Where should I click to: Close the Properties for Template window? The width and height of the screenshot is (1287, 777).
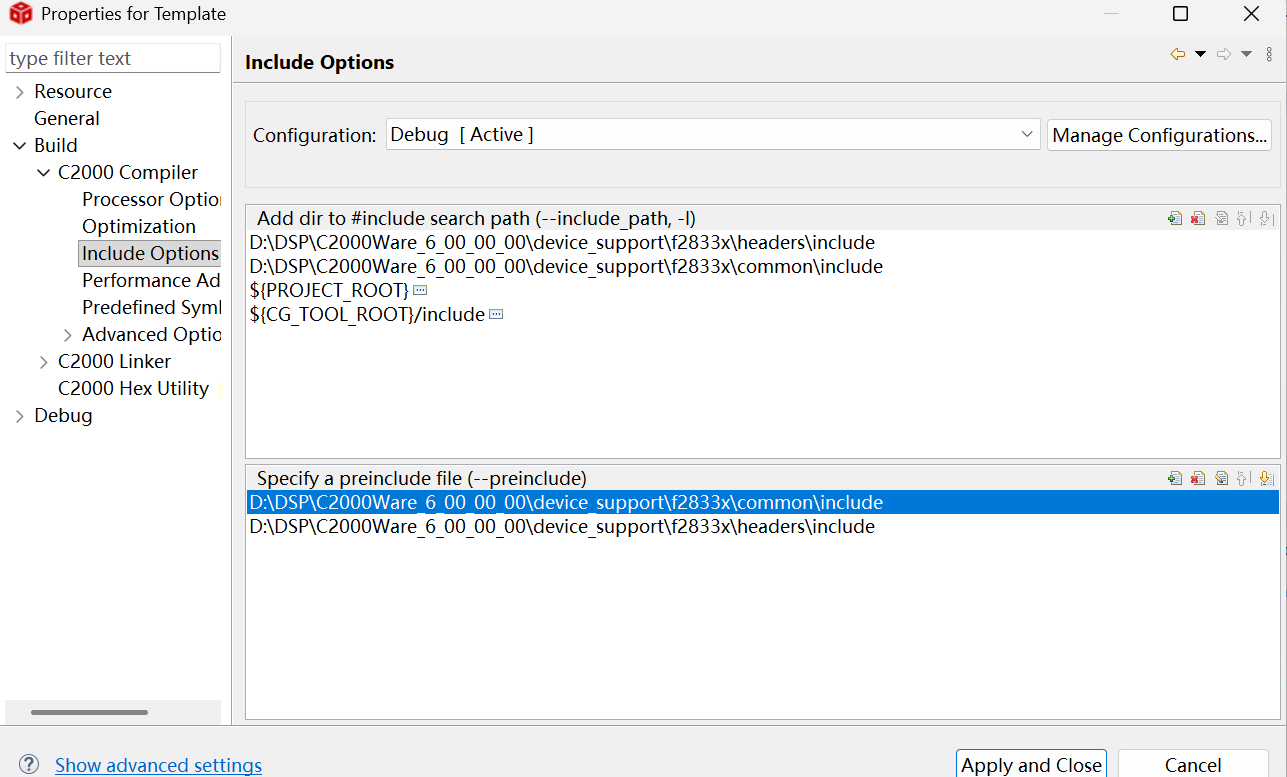coord(1251,14)
